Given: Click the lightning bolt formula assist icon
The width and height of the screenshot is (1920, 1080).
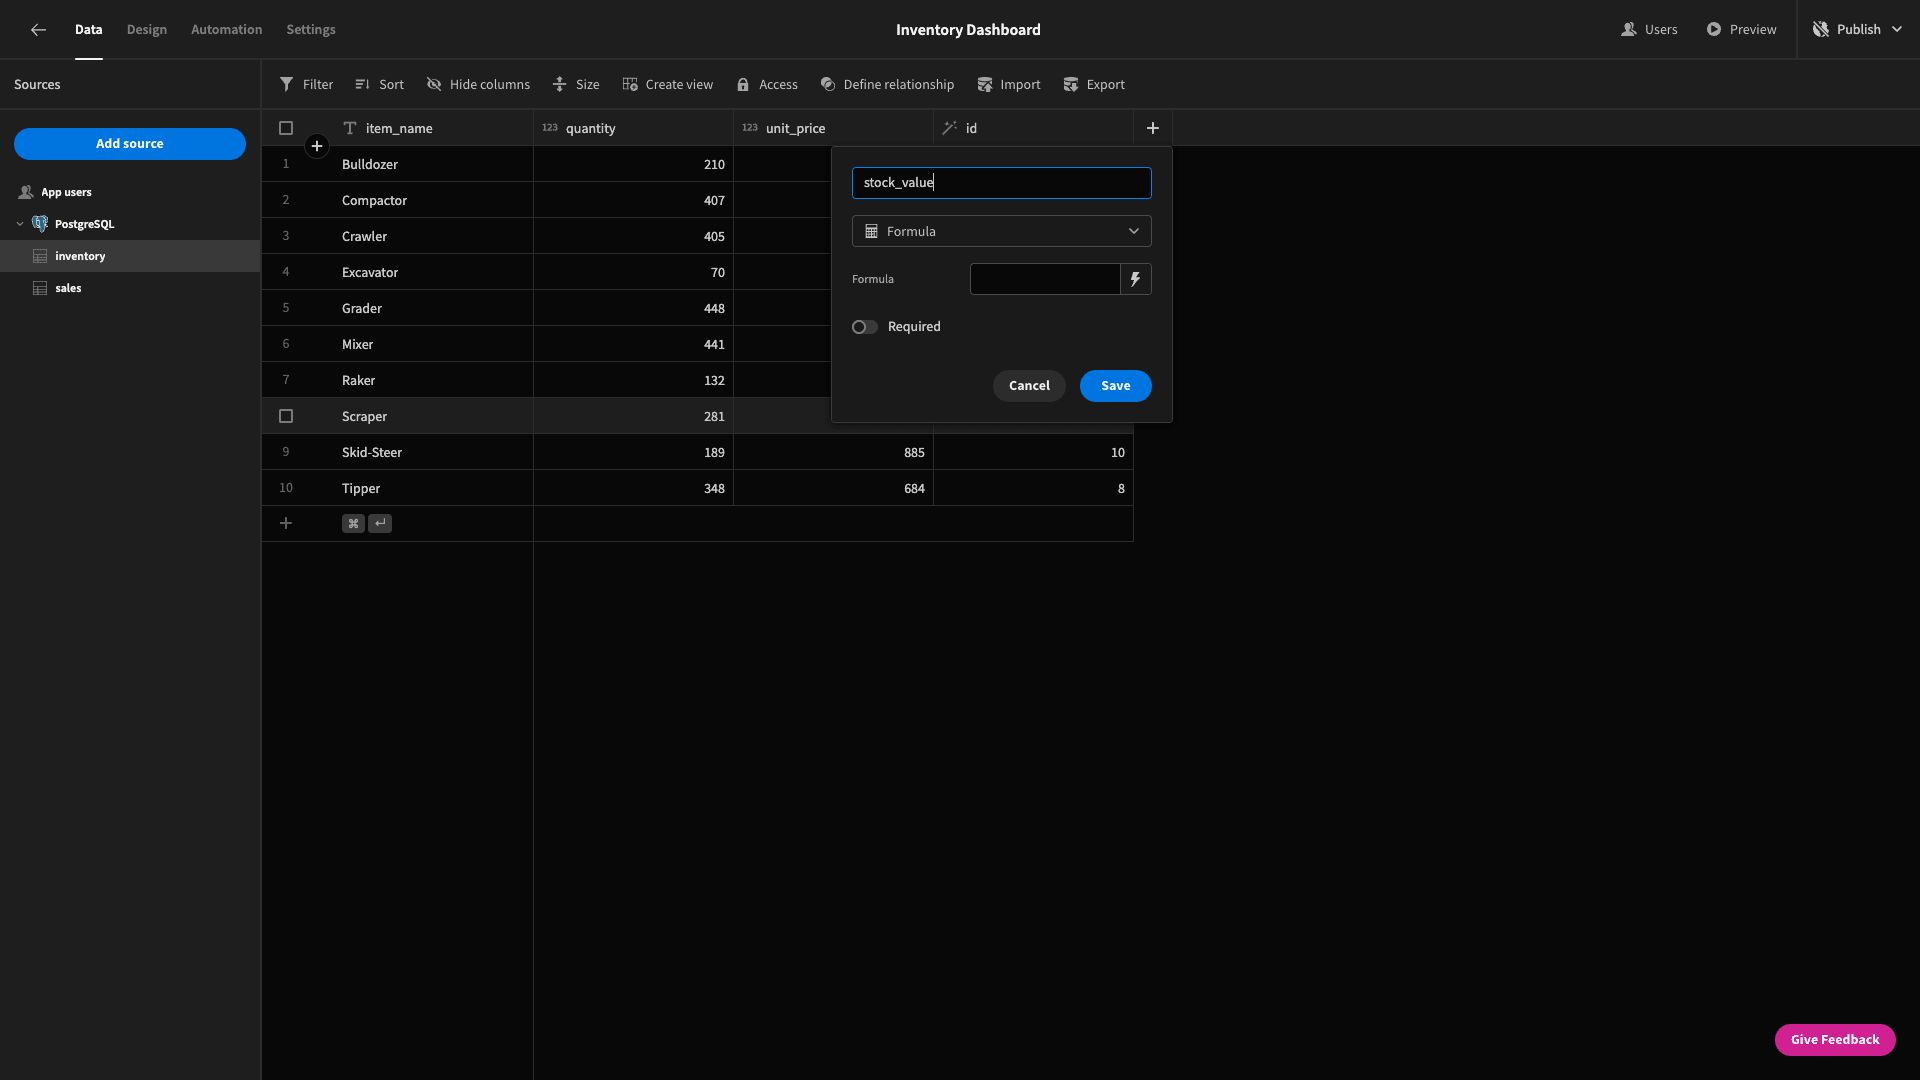Looking at the screenshot, I should click(x=1135, y=278).
